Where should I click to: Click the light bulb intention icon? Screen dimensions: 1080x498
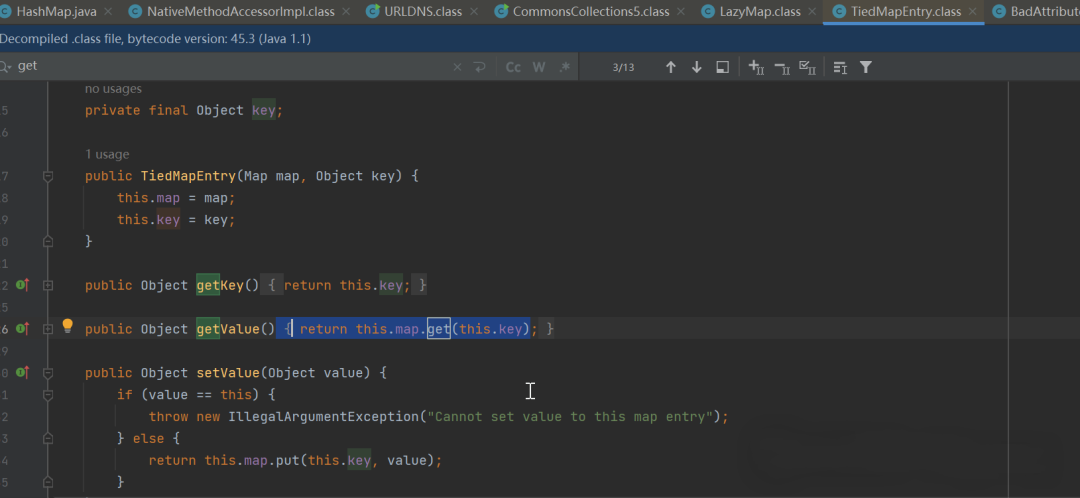click(x=68, y=326)
